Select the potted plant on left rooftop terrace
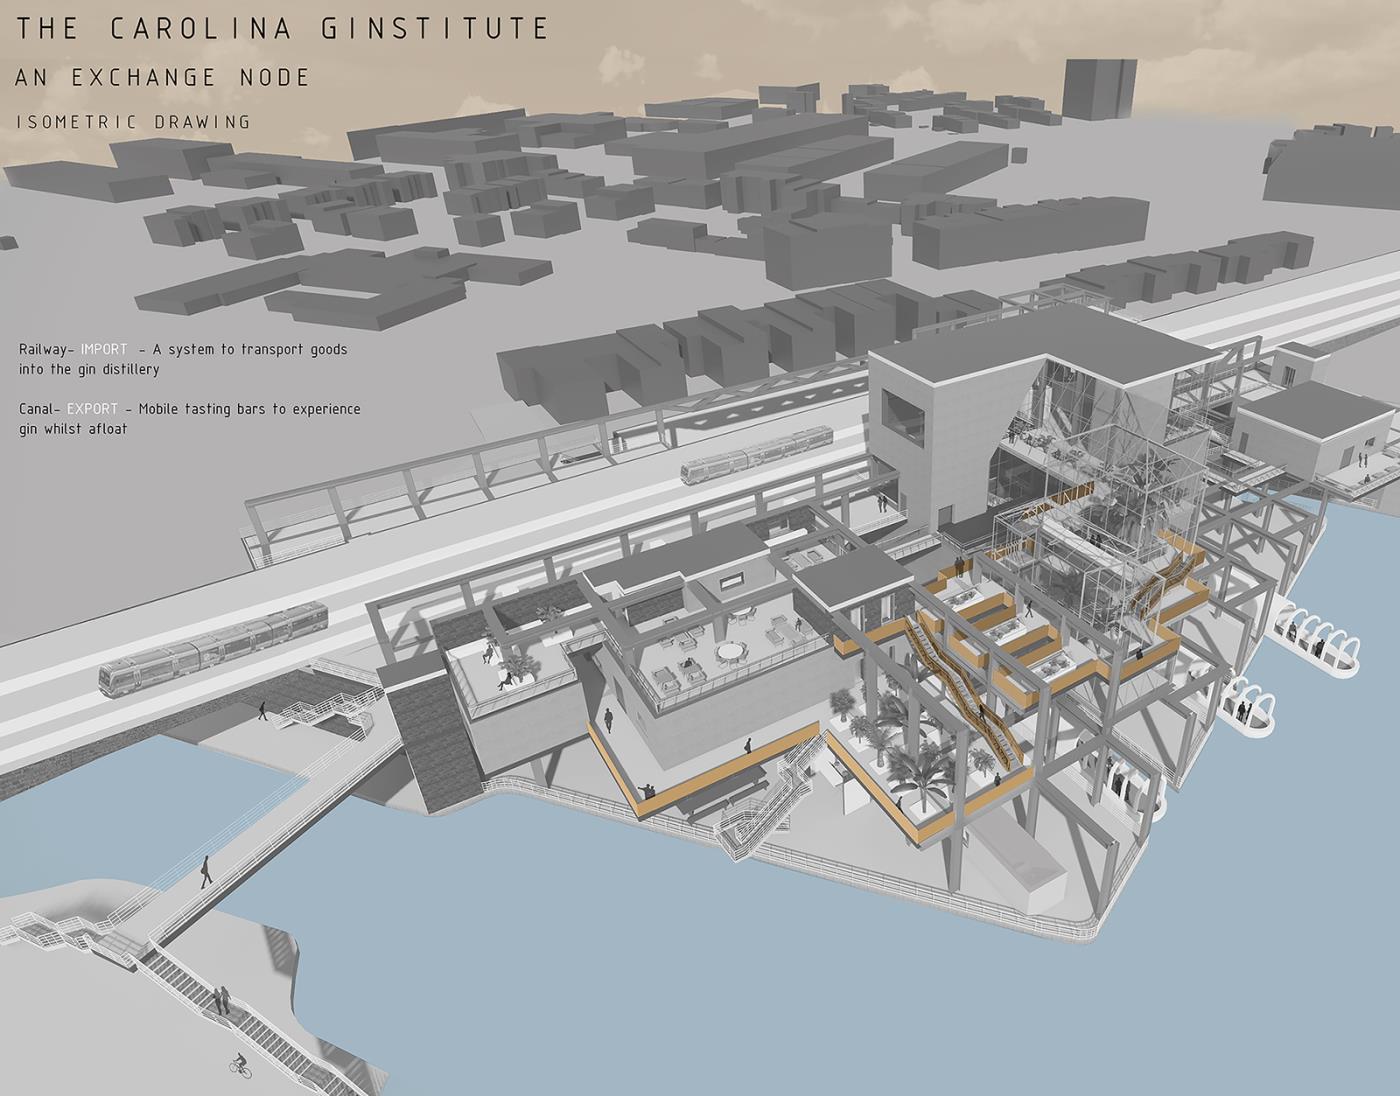This screenshot has width=1400, height=1096. click(x=518, y=666)
